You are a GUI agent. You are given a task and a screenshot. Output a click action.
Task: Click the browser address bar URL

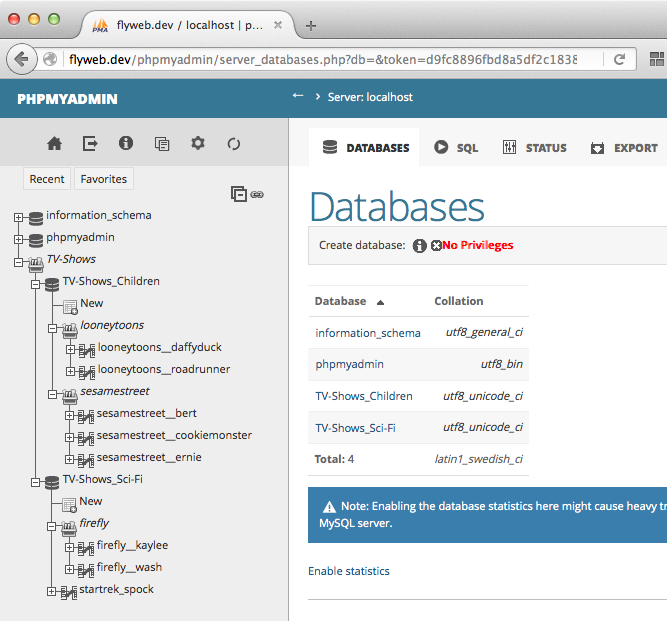(x=323, y=60)
